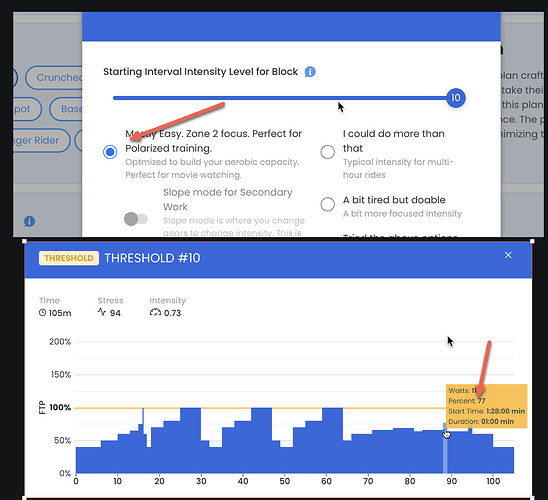Image resolution: width=548 pixels, height=500 pixels.
Task: Click the 'pot' tag chip on left
Action: coord(27,109)
